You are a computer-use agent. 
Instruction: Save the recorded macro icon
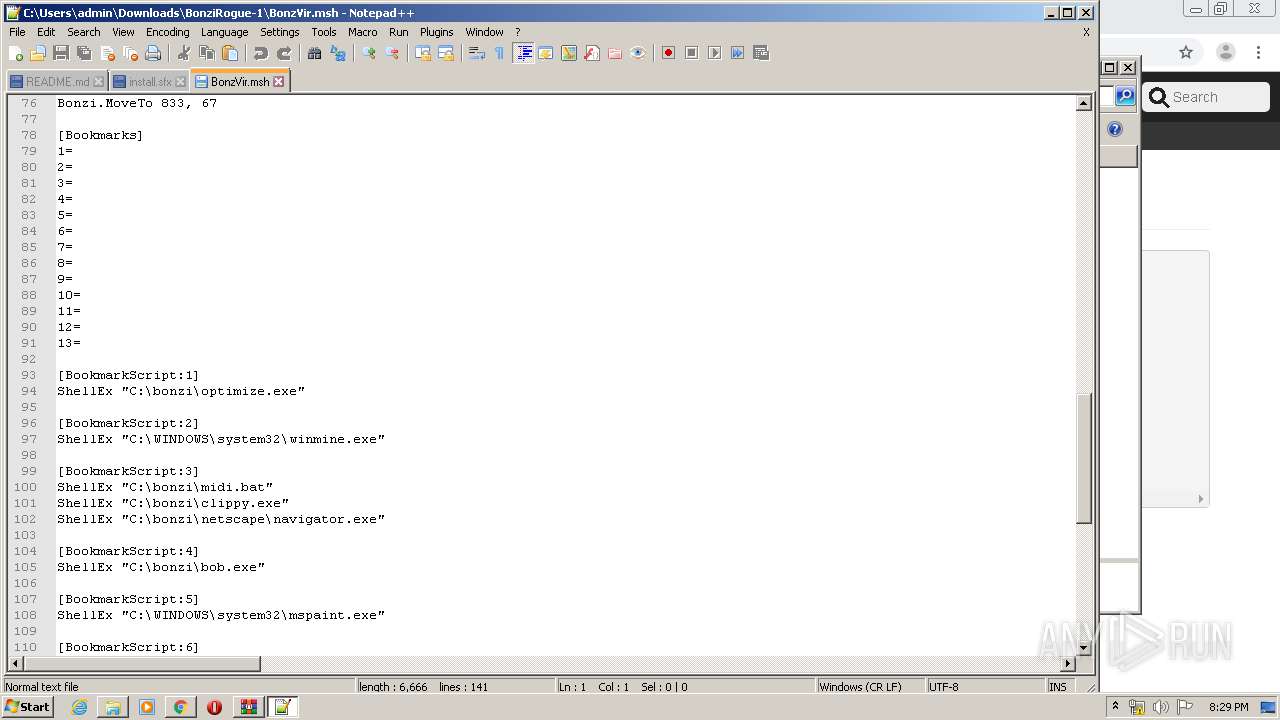pos(760,53)
